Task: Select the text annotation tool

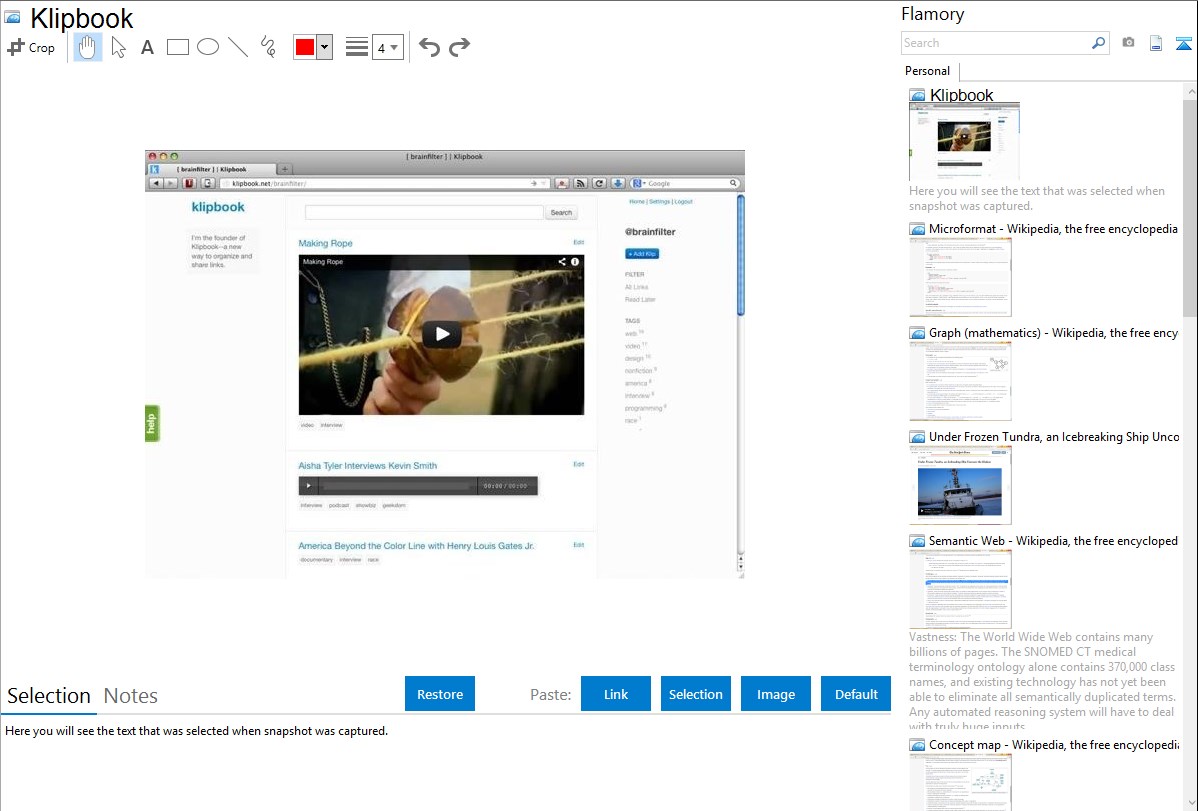Action: pyautogui.click(x=147, y=47)
